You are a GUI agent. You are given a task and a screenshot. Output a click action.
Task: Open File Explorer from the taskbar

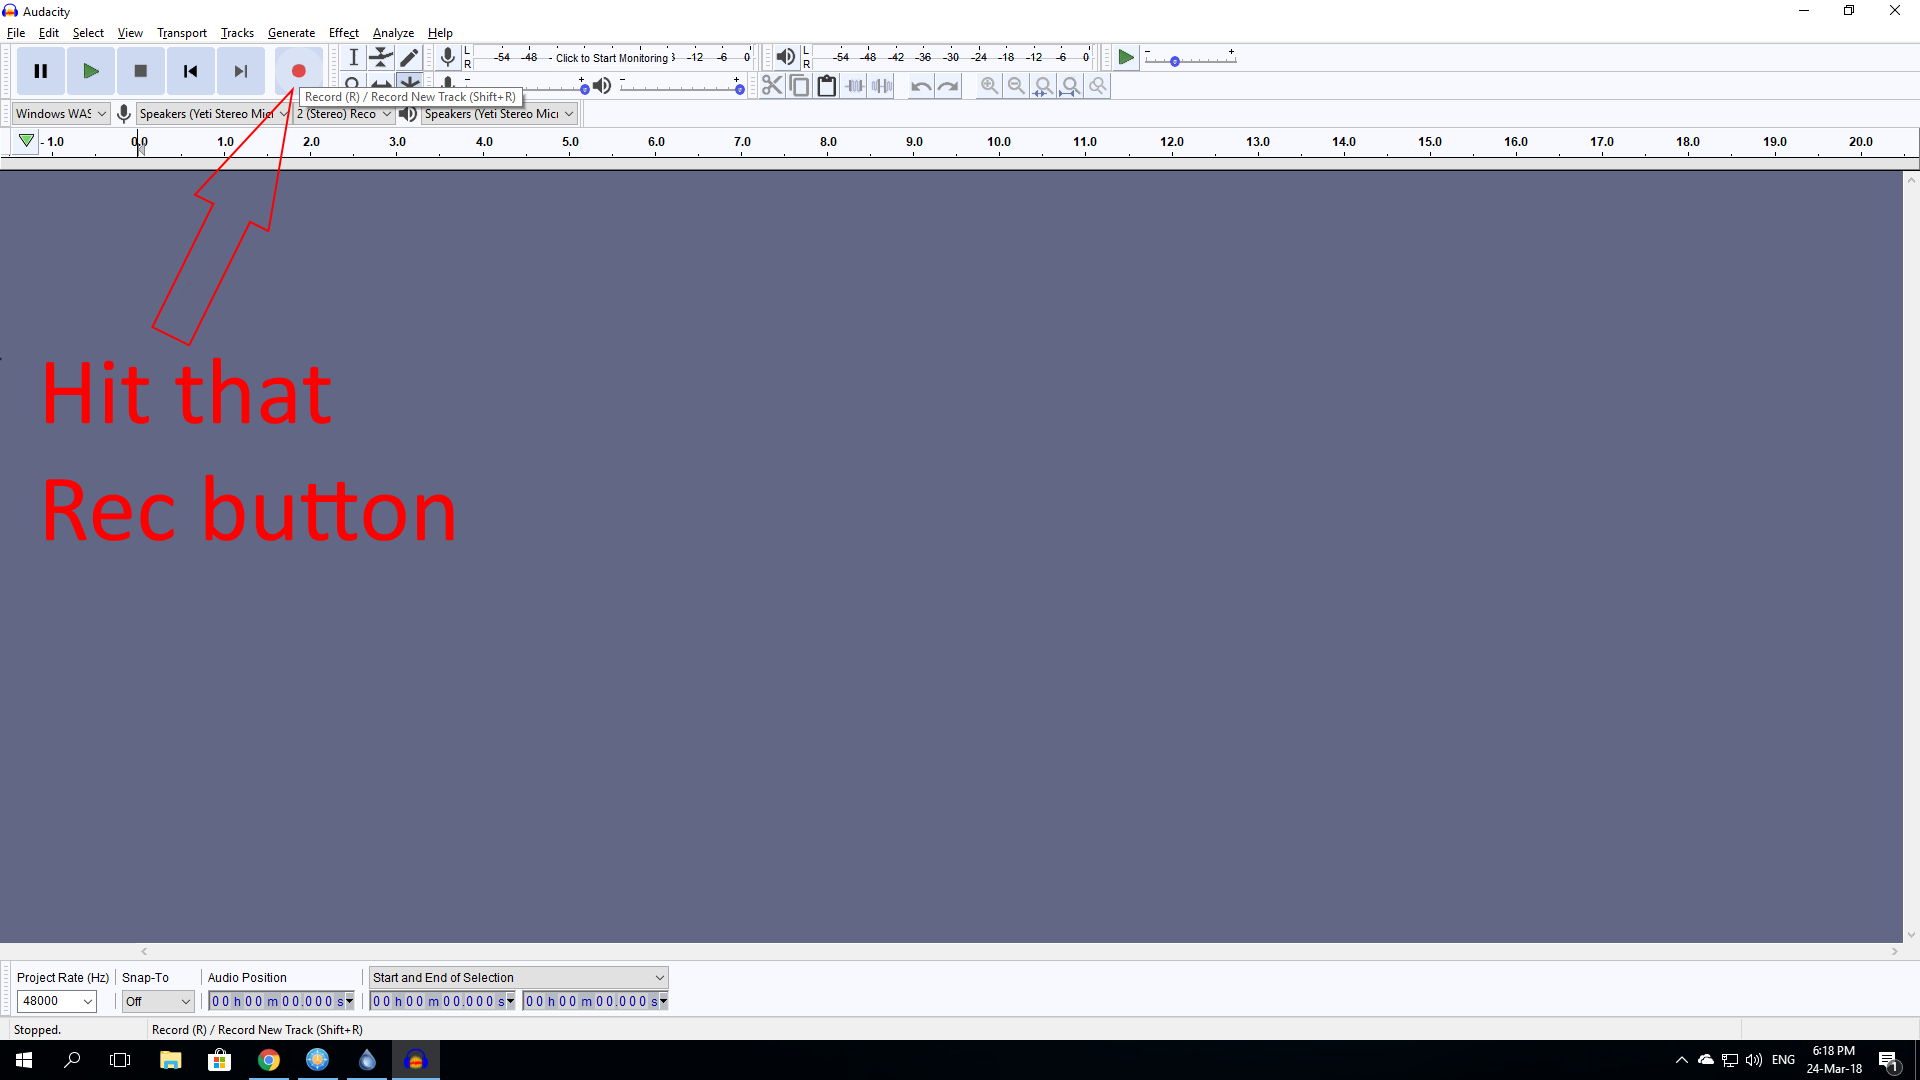tap(170, 1060)
